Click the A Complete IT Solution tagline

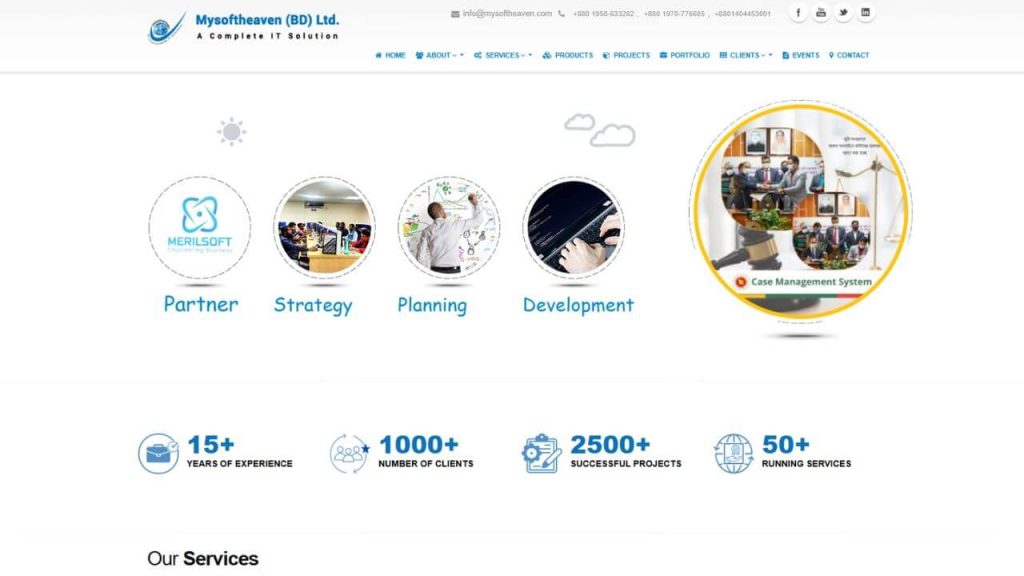(x=268, y=36)
